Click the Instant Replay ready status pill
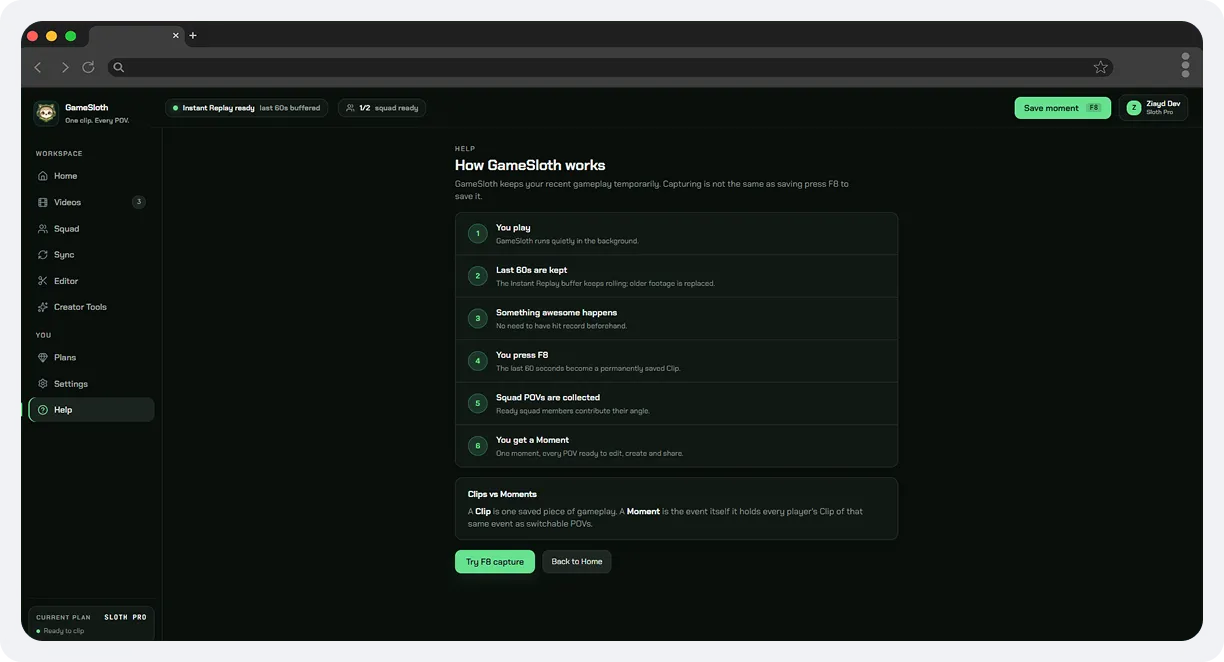Image resolution: width=1224 pixels, height=662 pixels. [247, 108]
